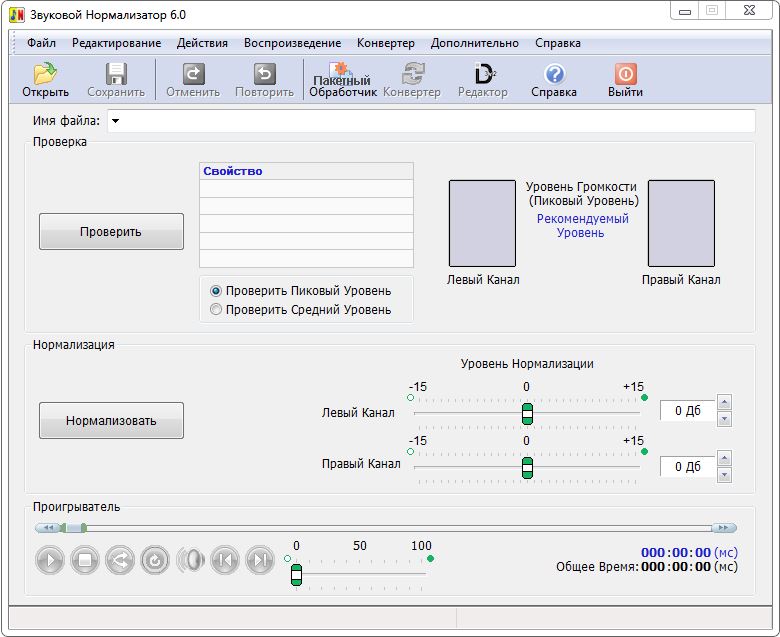Close the Звуковой Нормализатор window
The width and height of the screenshot is (780, 637).
(749, 10)
